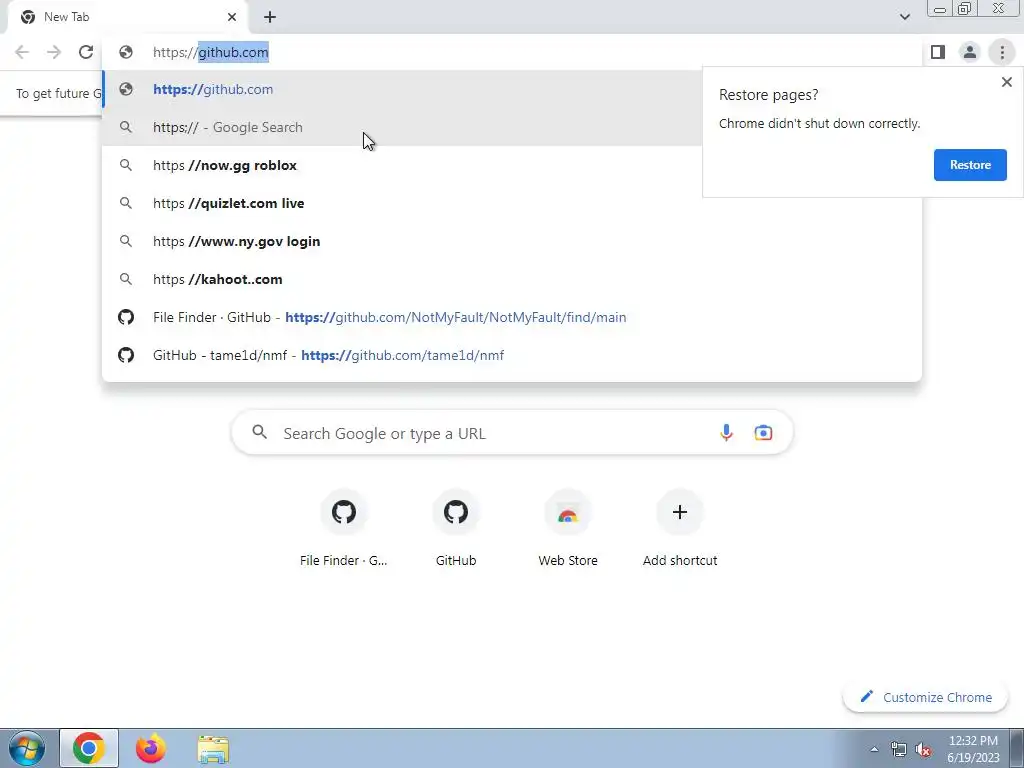The width and height of the screenshot is (1024, 768).
Task: Reload the page with refresh icon
Action: (86, 52)
